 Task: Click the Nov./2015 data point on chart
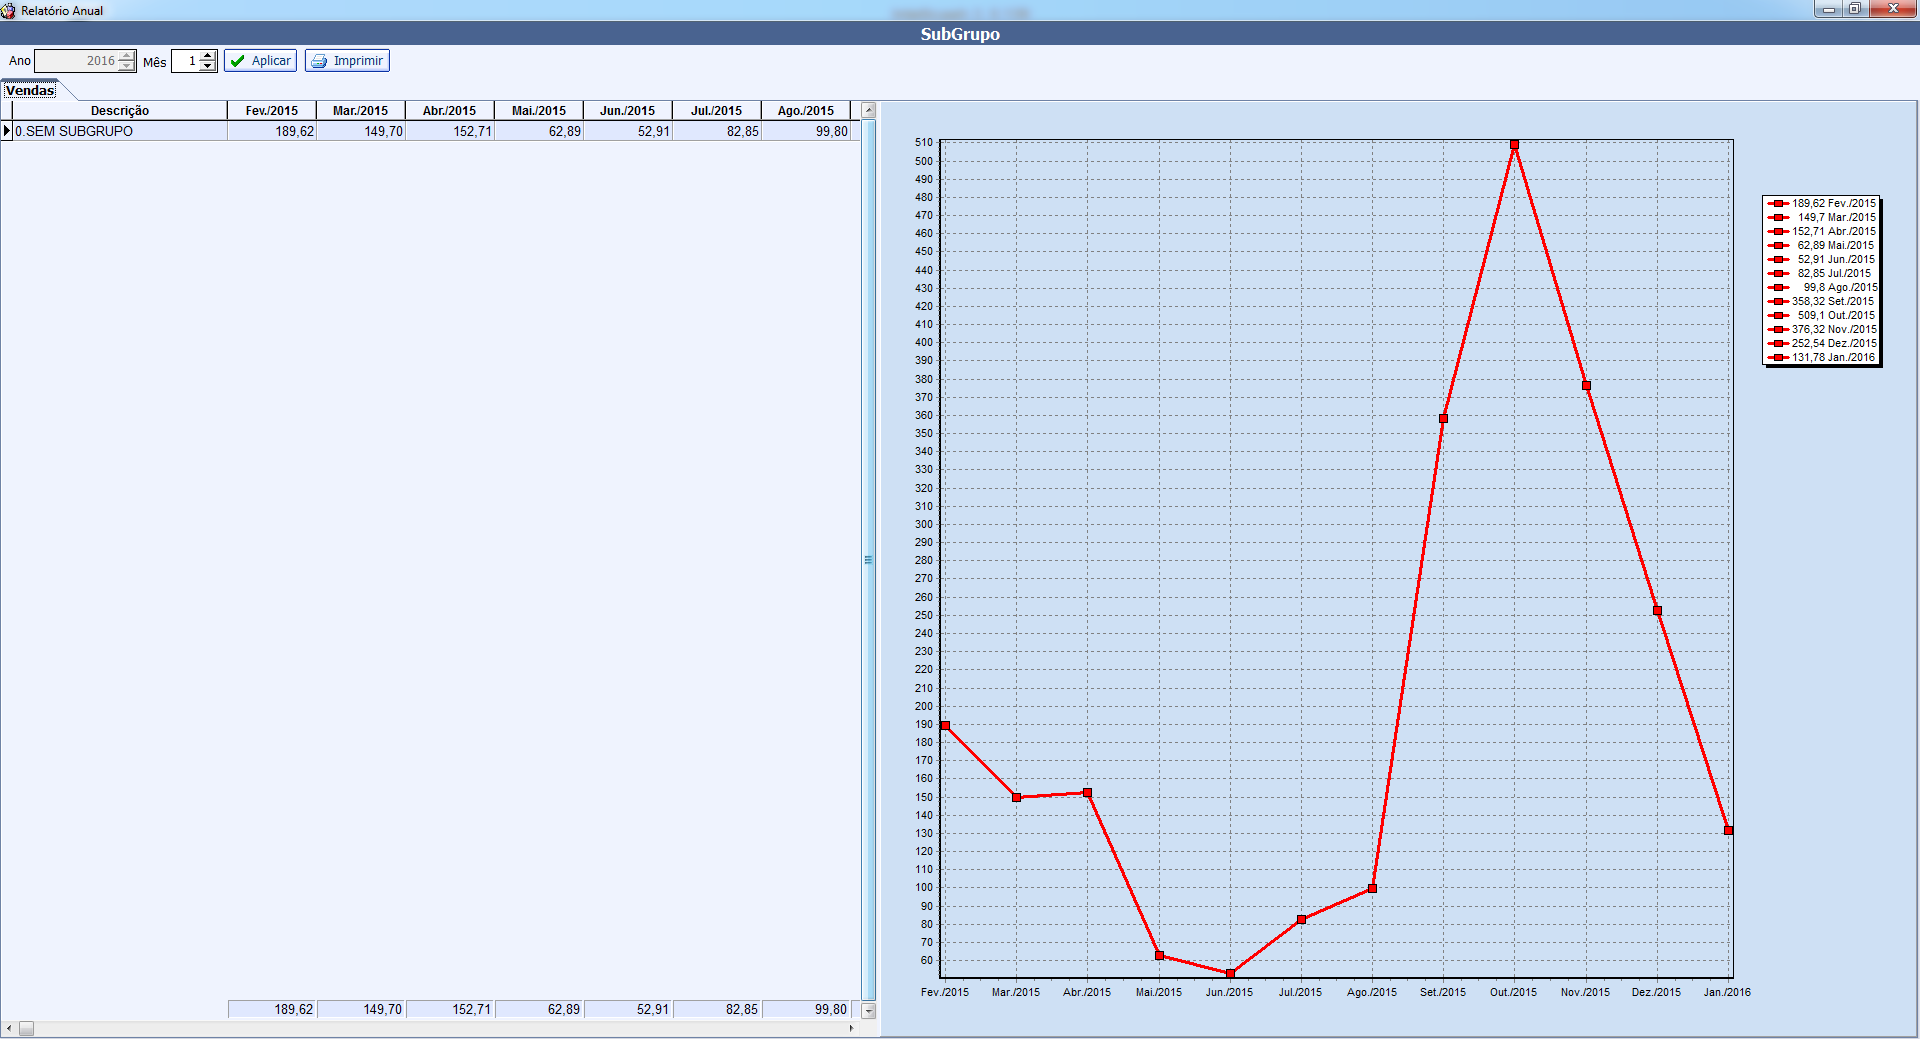point(1586,385)
